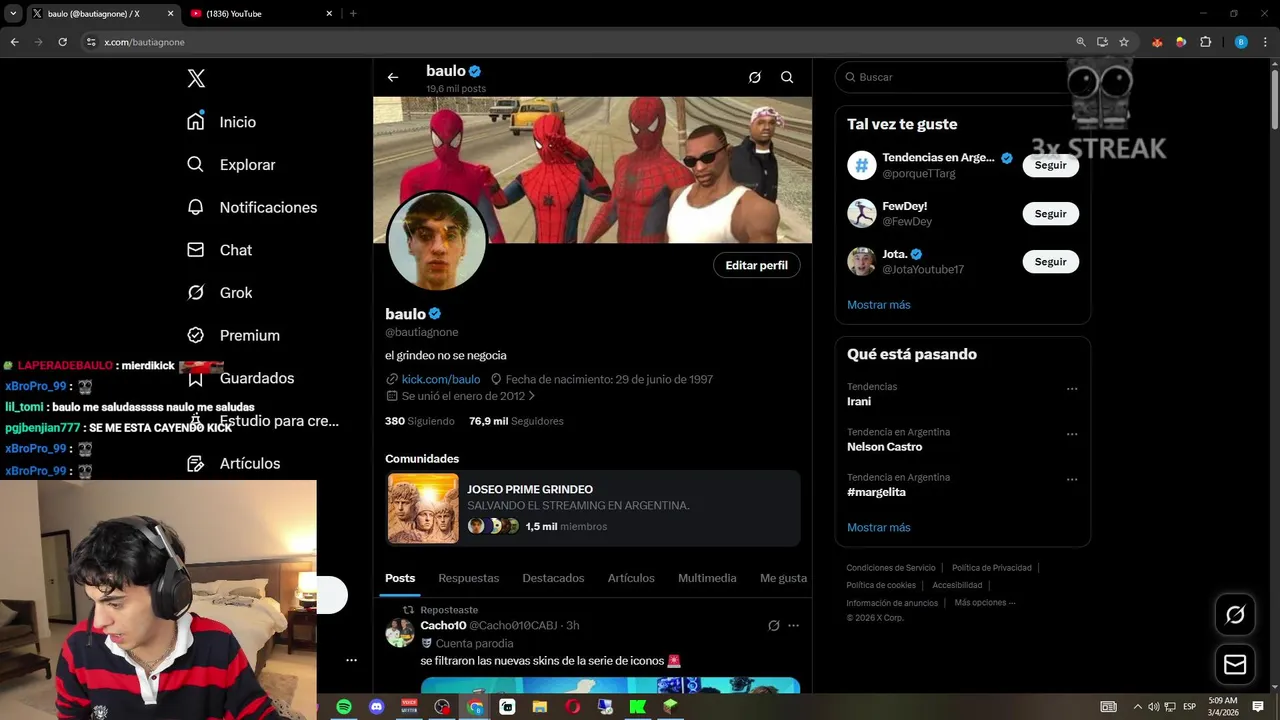The image size is (1280, 720).
Task: Reload the page in Chrome
Action: click(62, 42)
